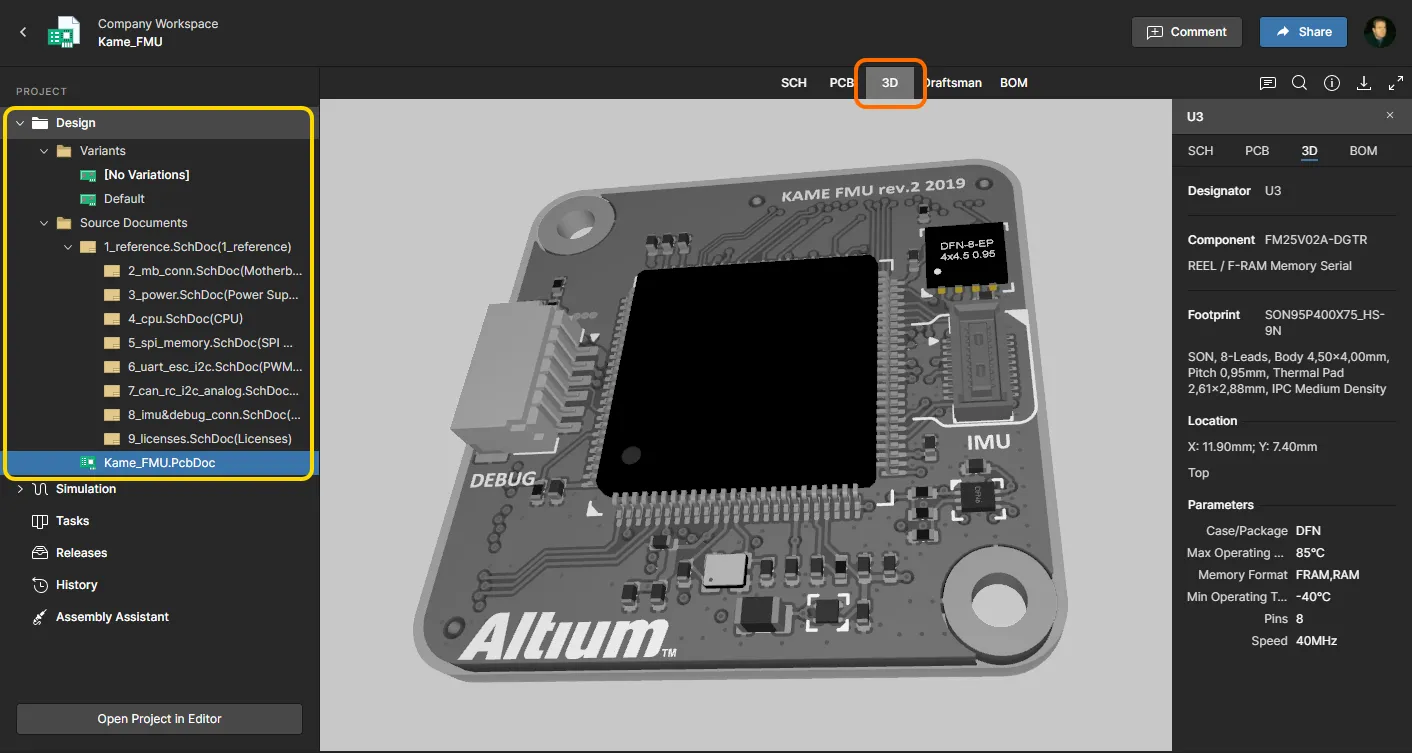
Task: Click the Assembly Assistant tool icon
Action: [40, 617]
